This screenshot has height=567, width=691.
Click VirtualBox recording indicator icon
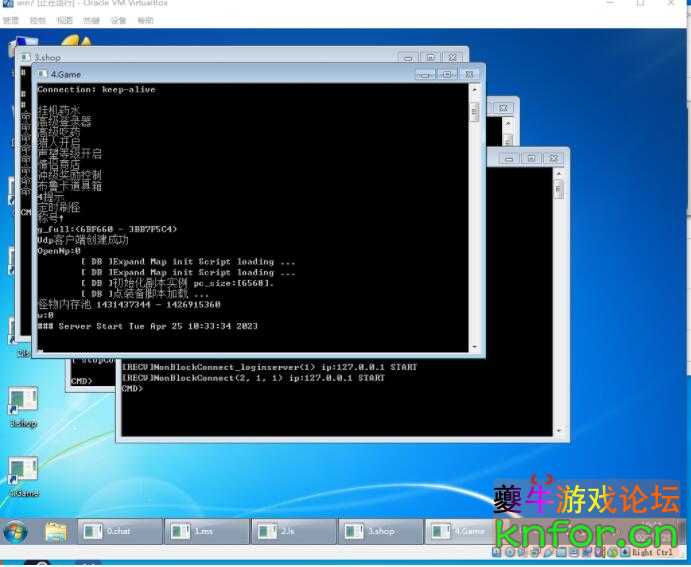coord(586,552)
